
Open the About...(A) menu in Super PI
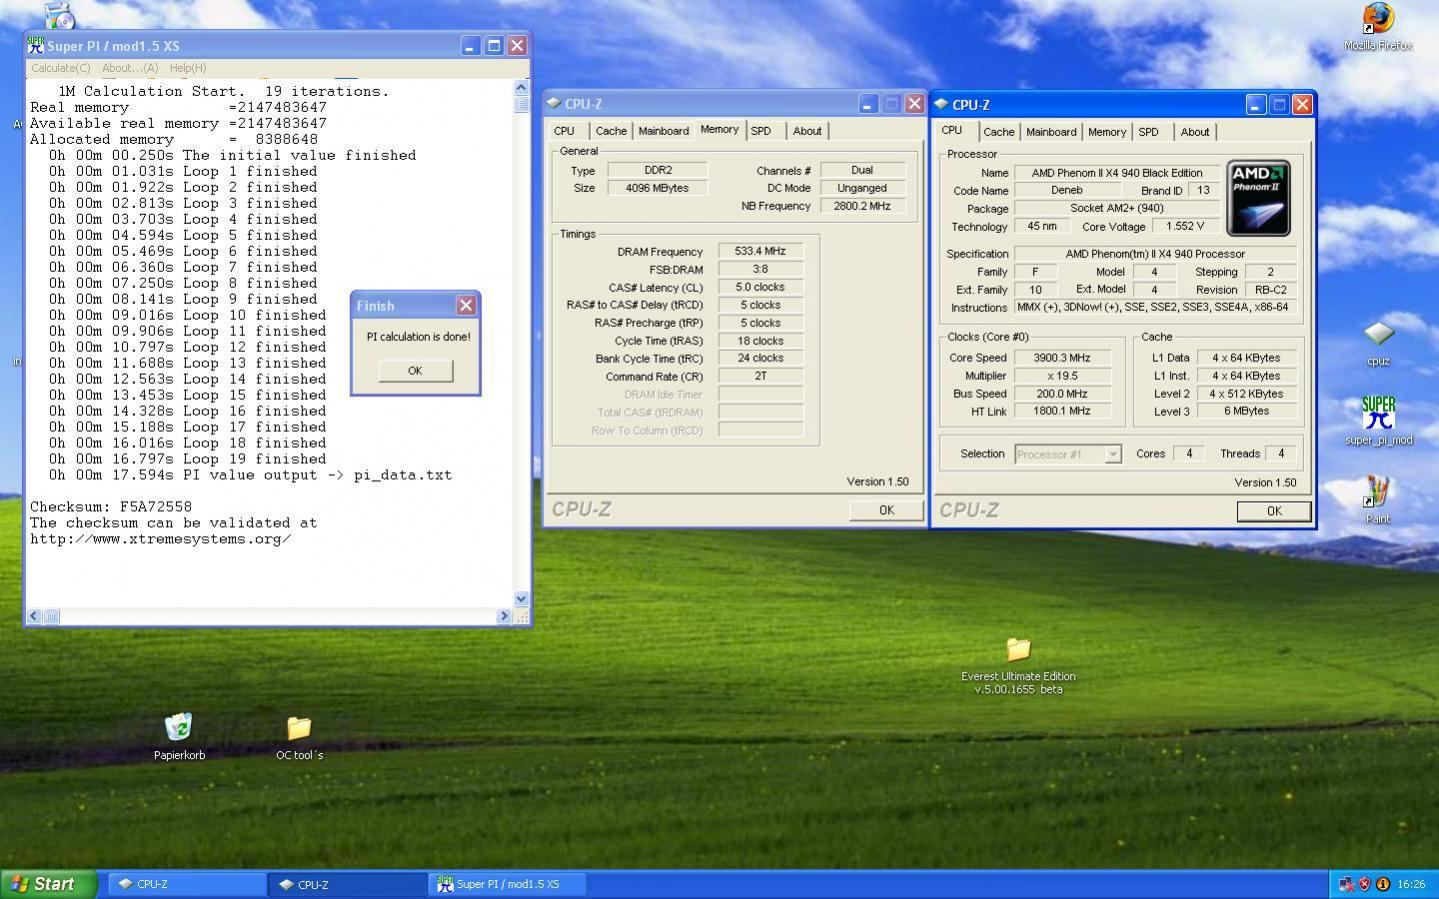pyautogui.click(x=130, y=68)
